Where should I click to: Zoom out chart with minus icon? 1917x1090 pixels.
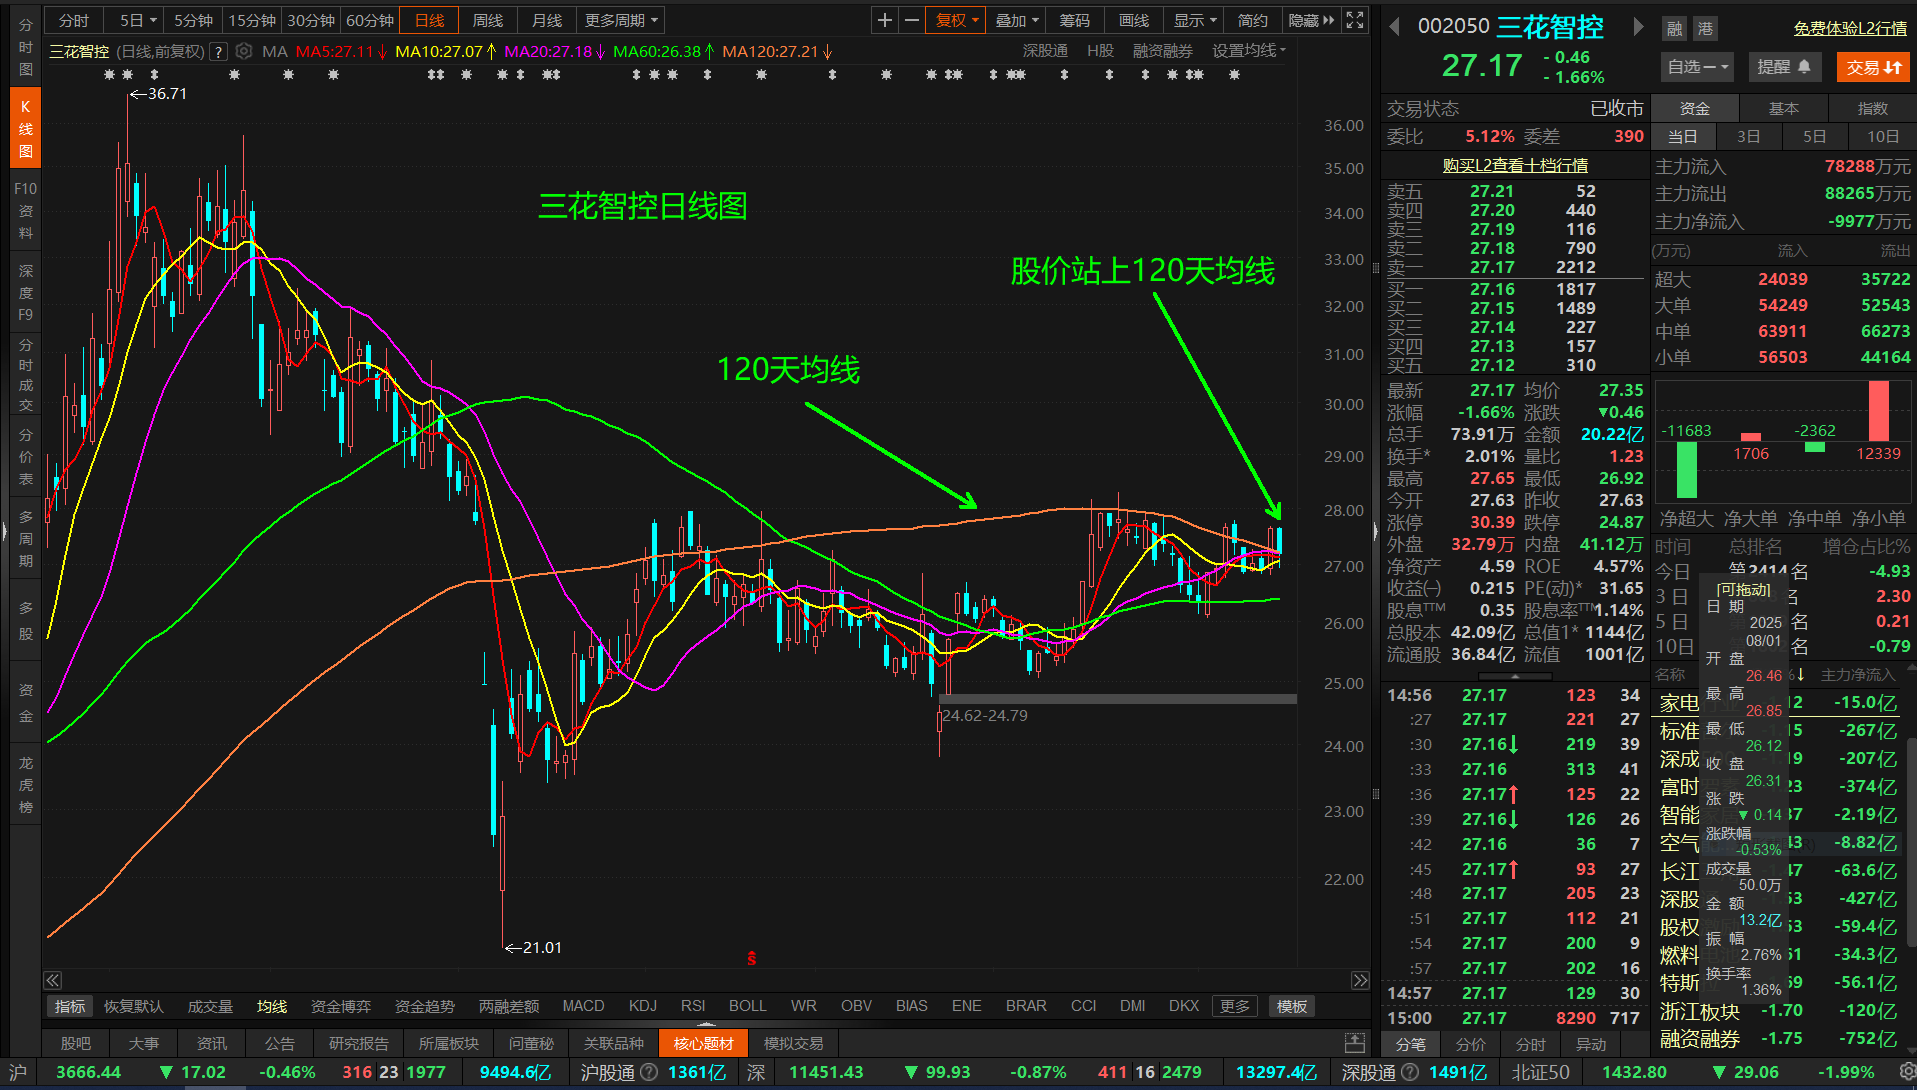[911, 20]
